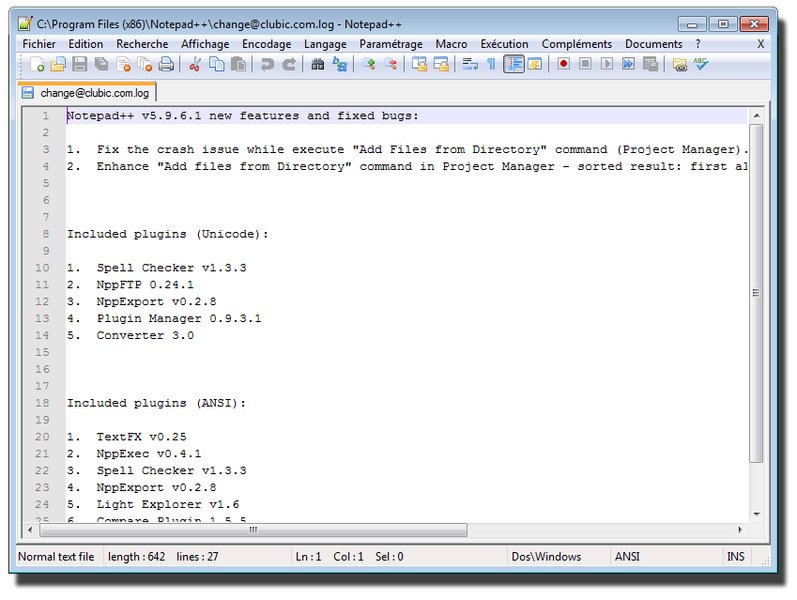Click the line 'Plugin Manager 0.9.3.1'

[179, 318]
